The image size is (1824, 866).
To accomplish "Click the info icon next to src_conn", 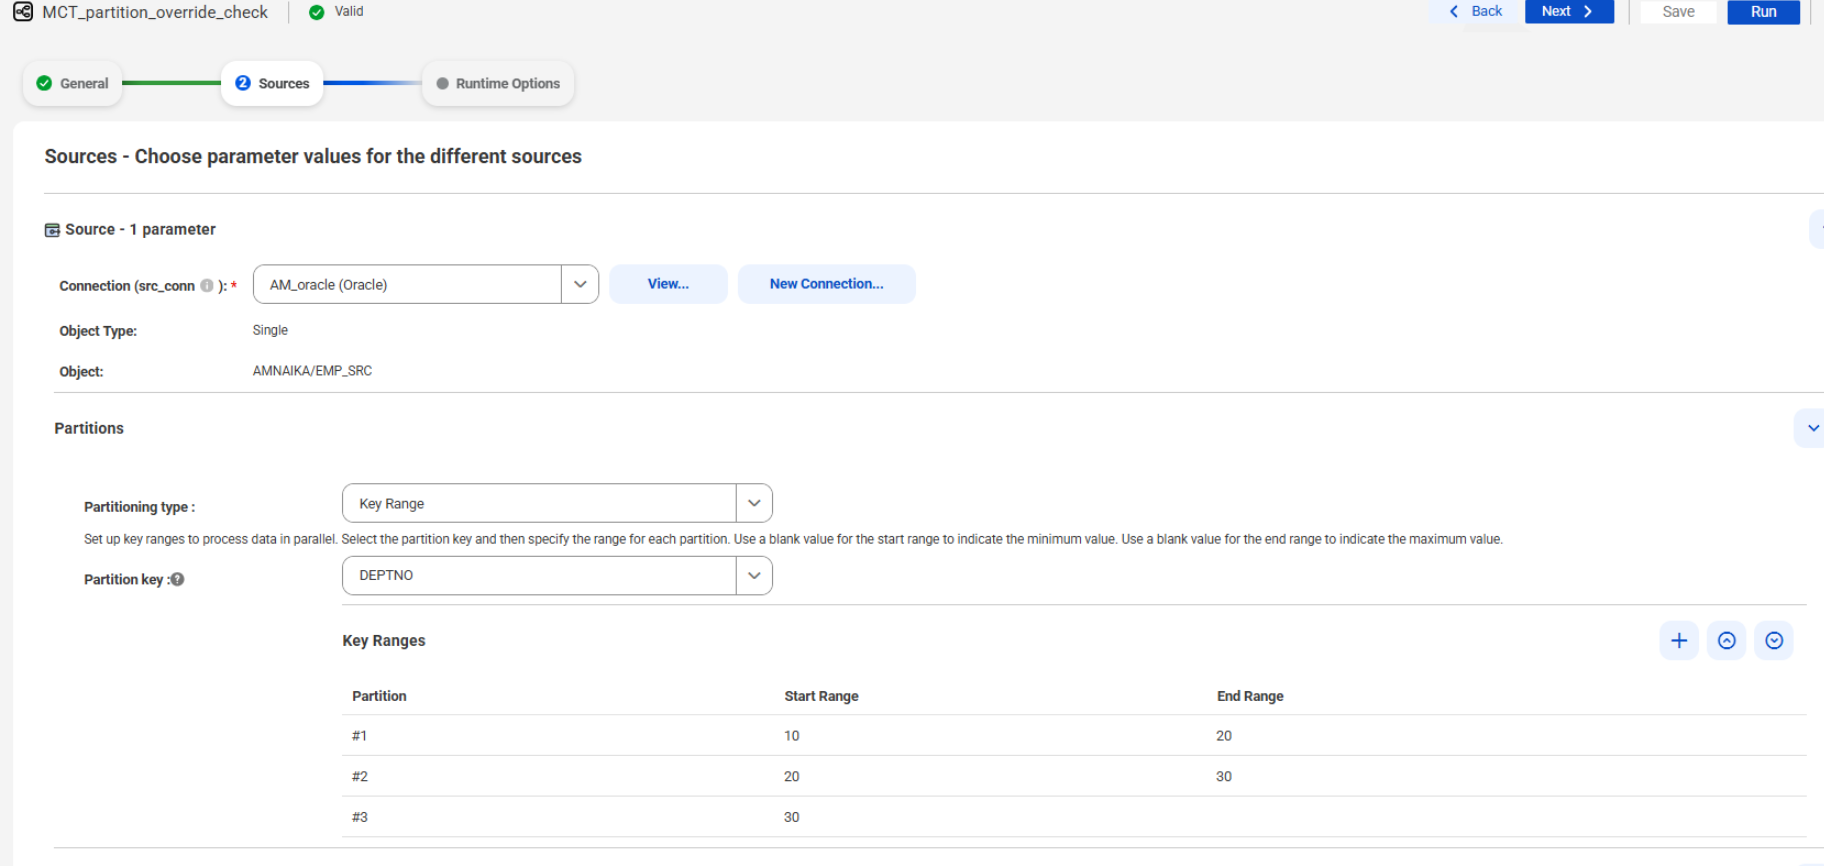I will 207,285.
